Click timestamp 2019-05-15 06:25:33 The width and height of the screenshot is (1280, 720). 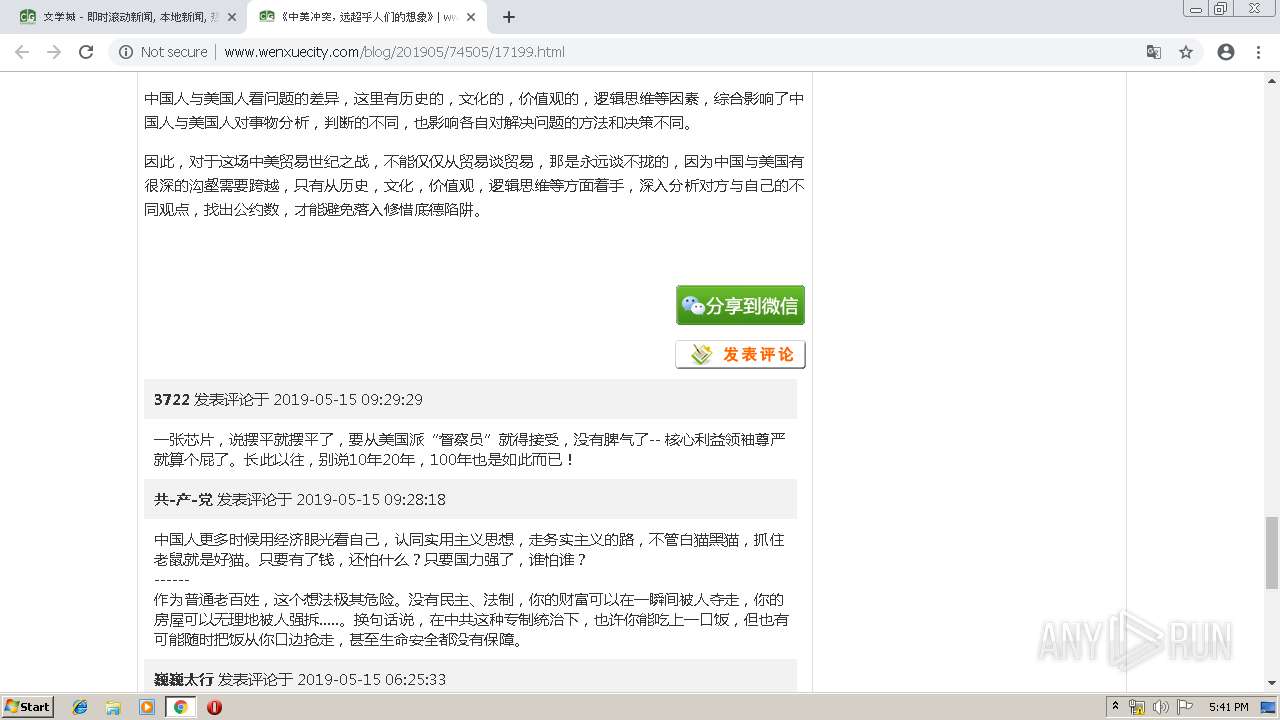(372, 679)
